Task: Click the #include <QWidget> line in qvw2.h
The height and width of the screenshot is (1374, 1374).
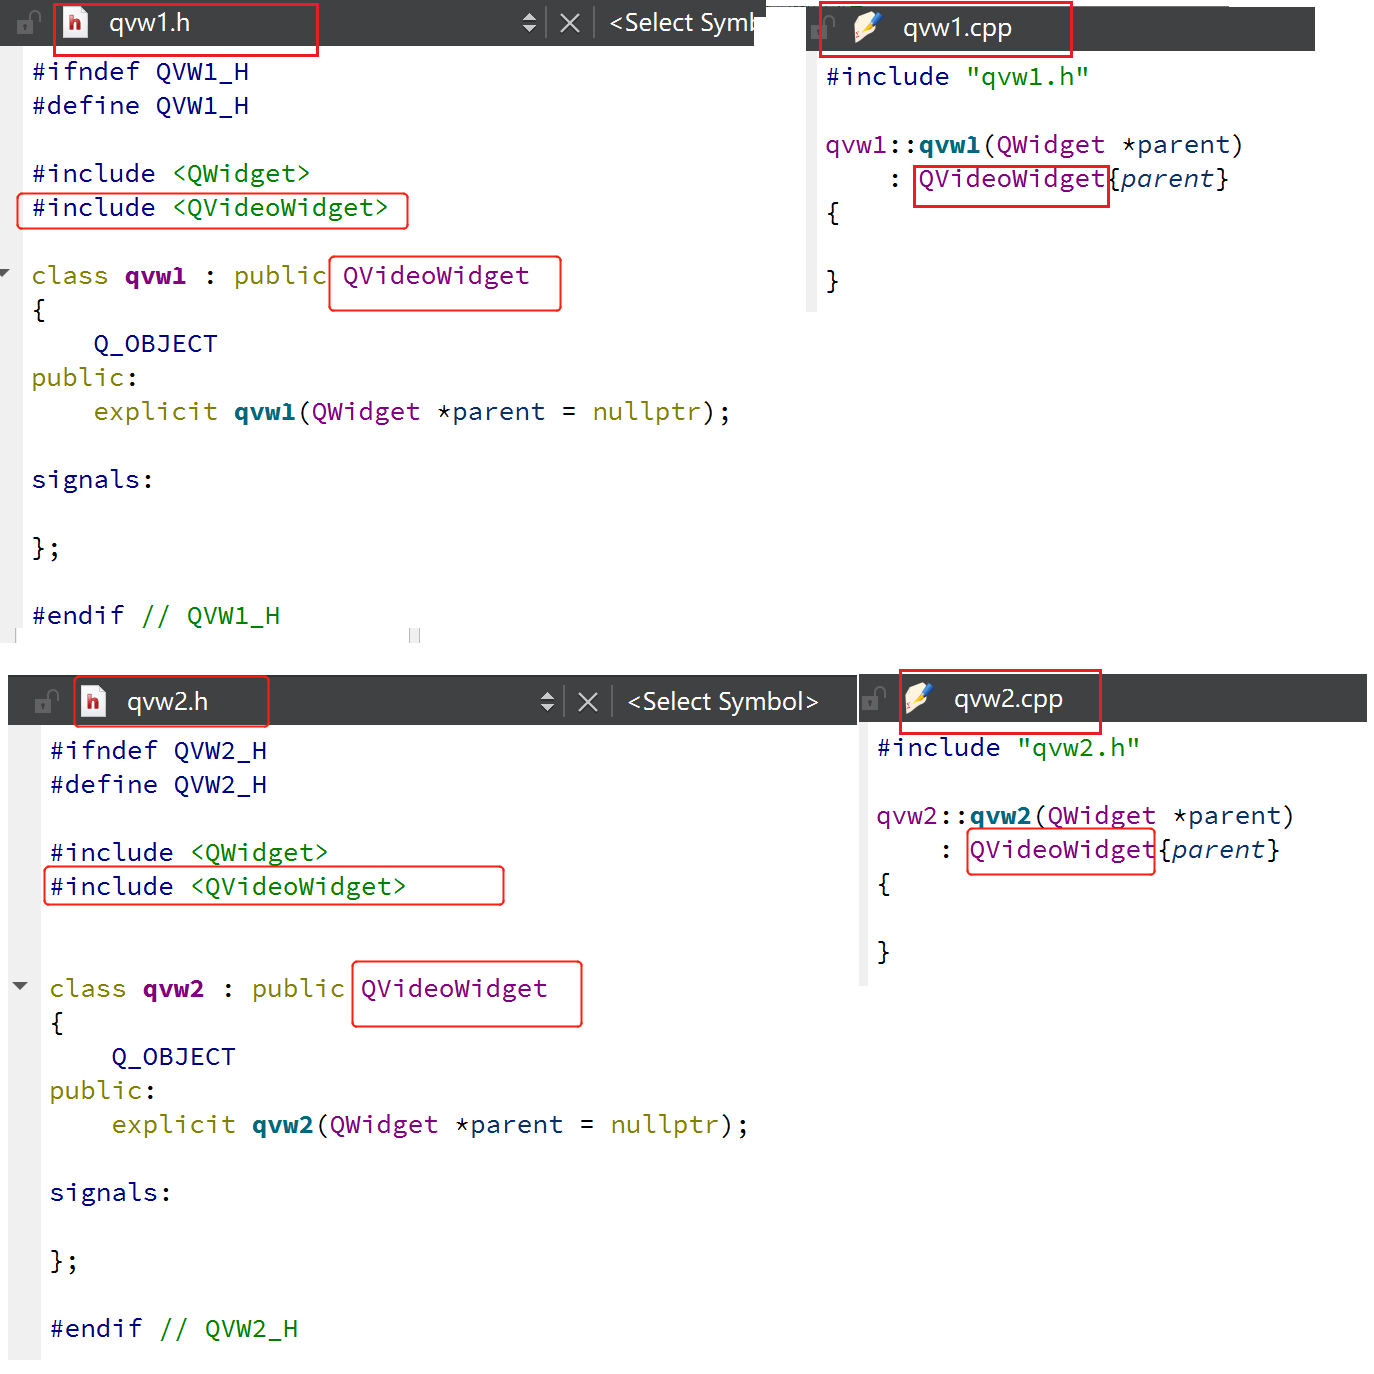Action: point(189,853)
